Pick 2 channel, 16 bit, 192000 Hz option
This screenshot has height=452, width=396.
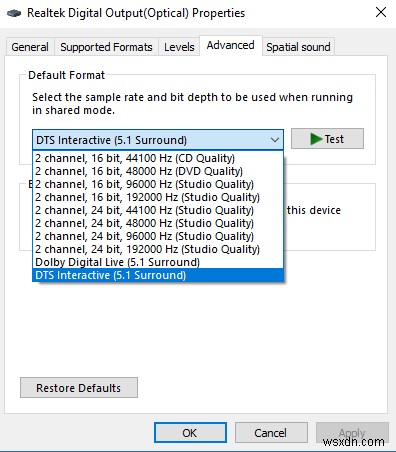(x=158, y=197)
